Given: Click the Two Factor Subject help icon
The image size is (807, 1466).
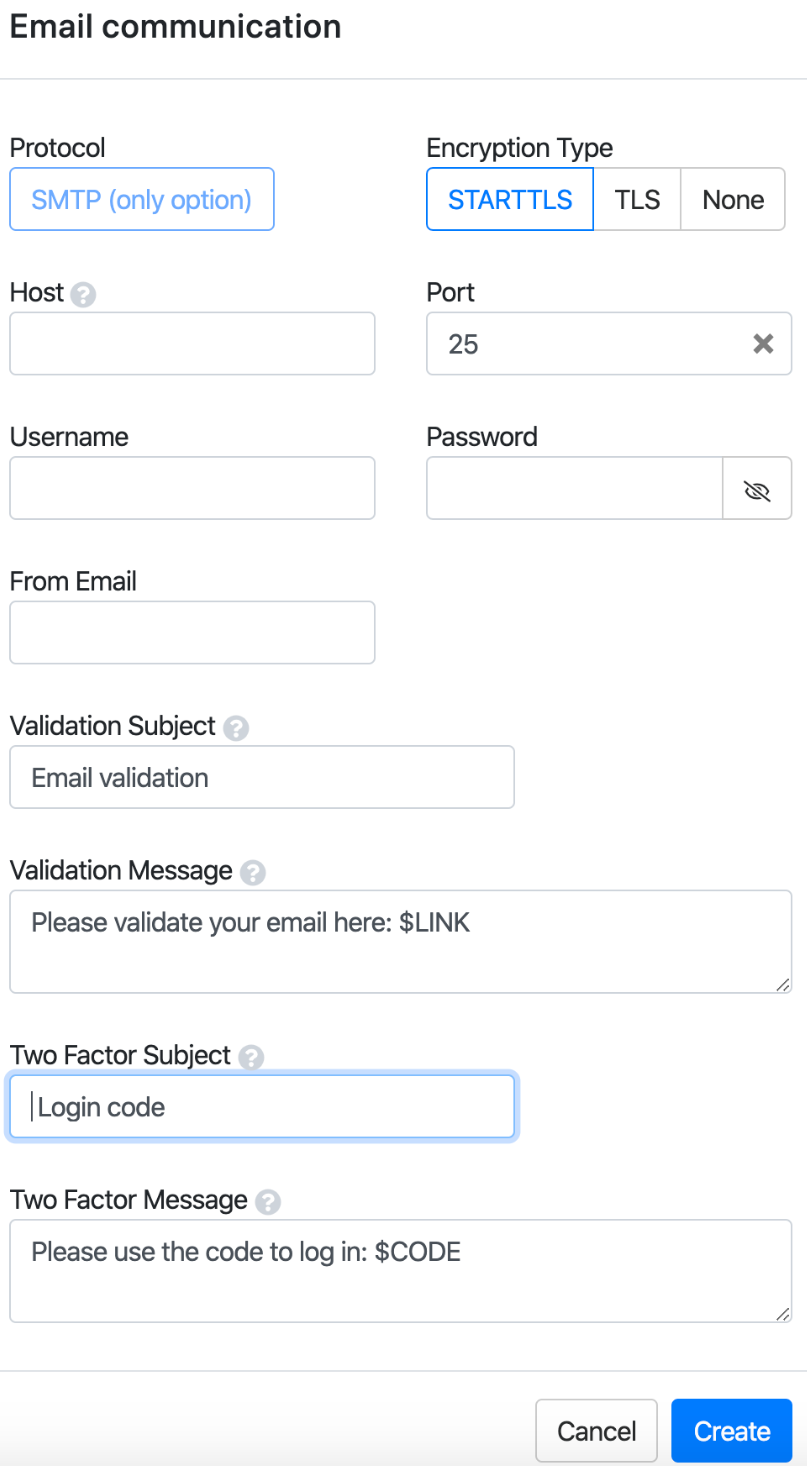Looking at the screenshot, I should (251, 1057).
